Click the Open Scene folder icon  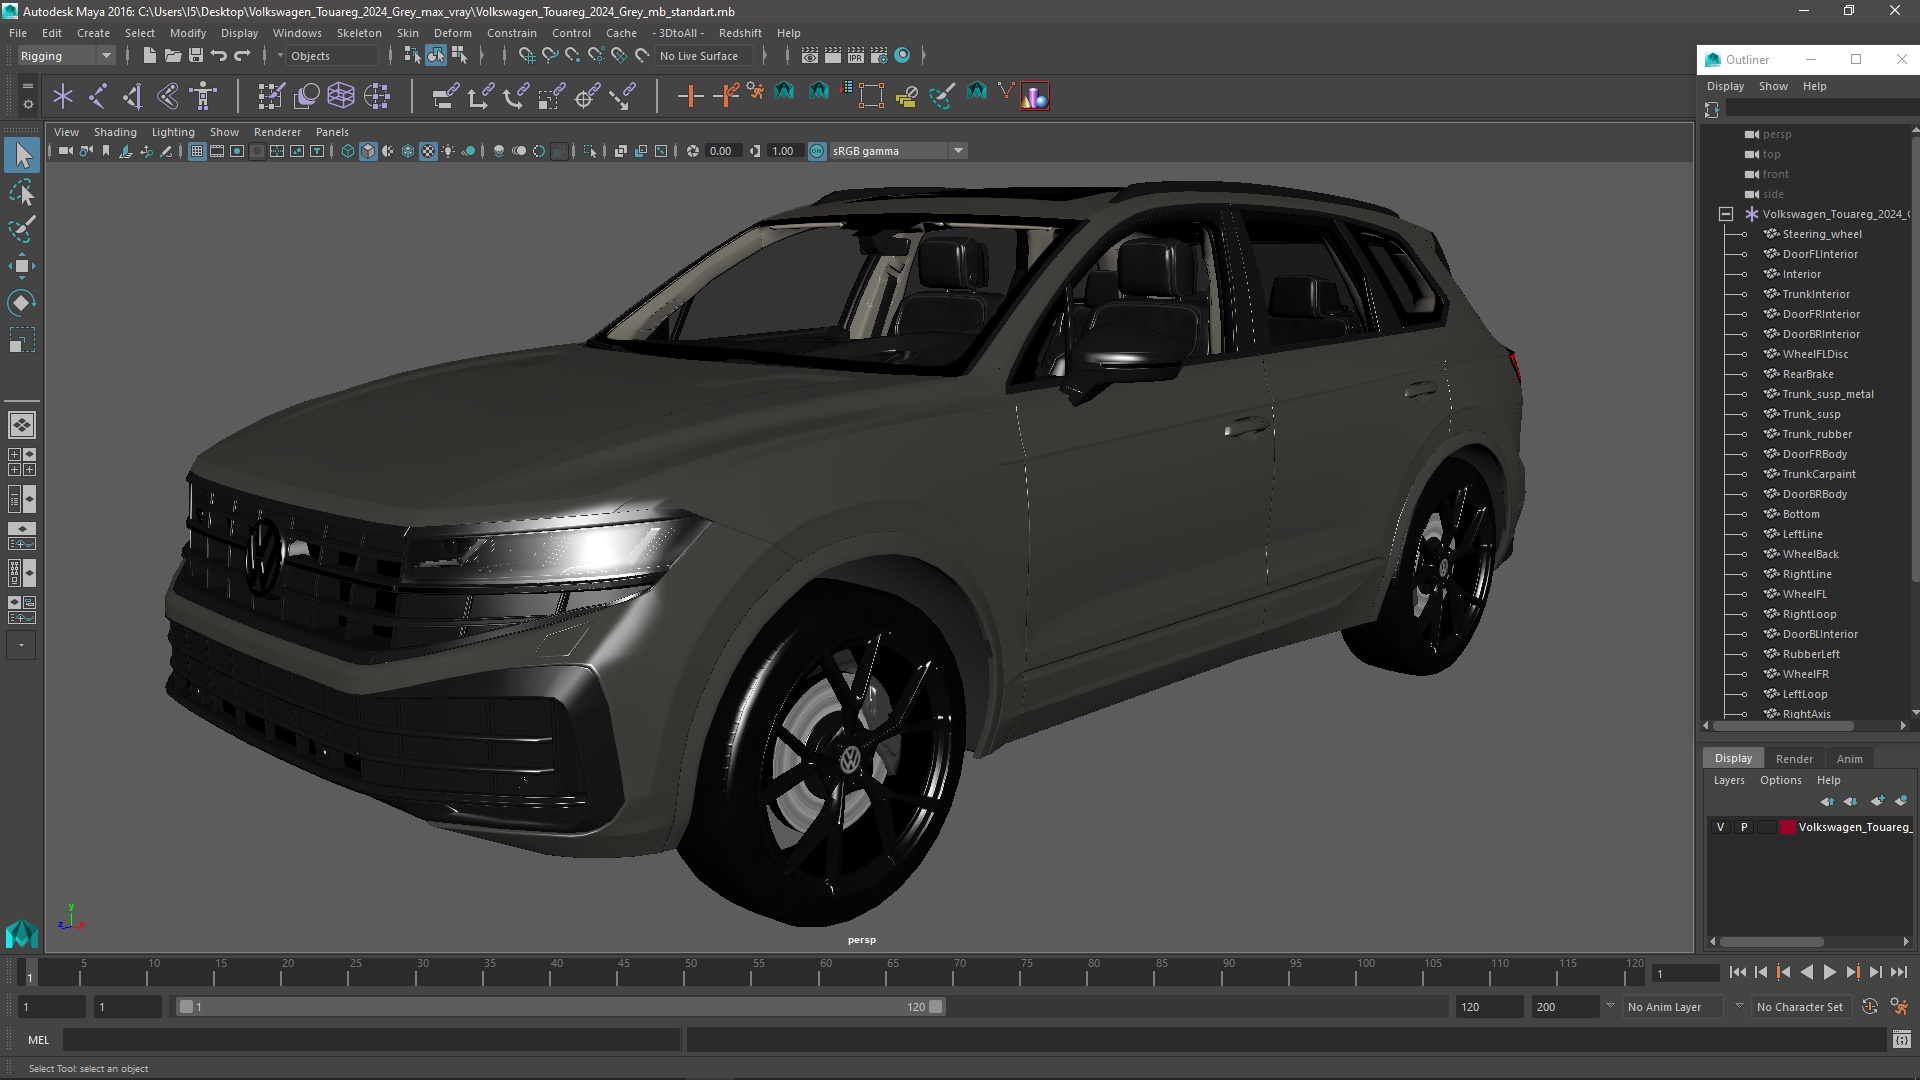[x=172, y=56]
